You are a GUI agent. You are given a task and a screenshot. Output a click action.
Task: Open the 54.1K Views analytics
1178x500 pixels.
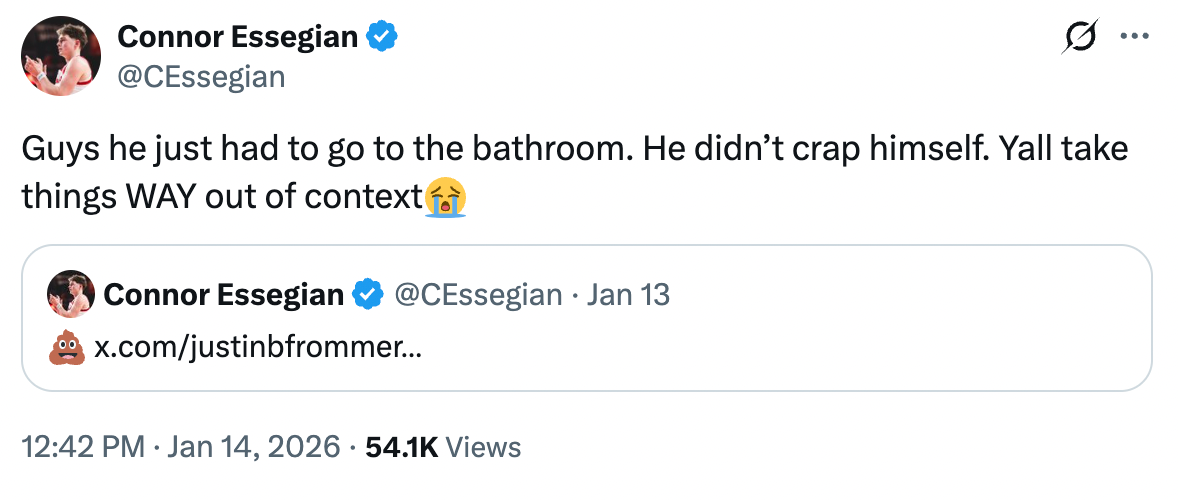pos(443,447)
